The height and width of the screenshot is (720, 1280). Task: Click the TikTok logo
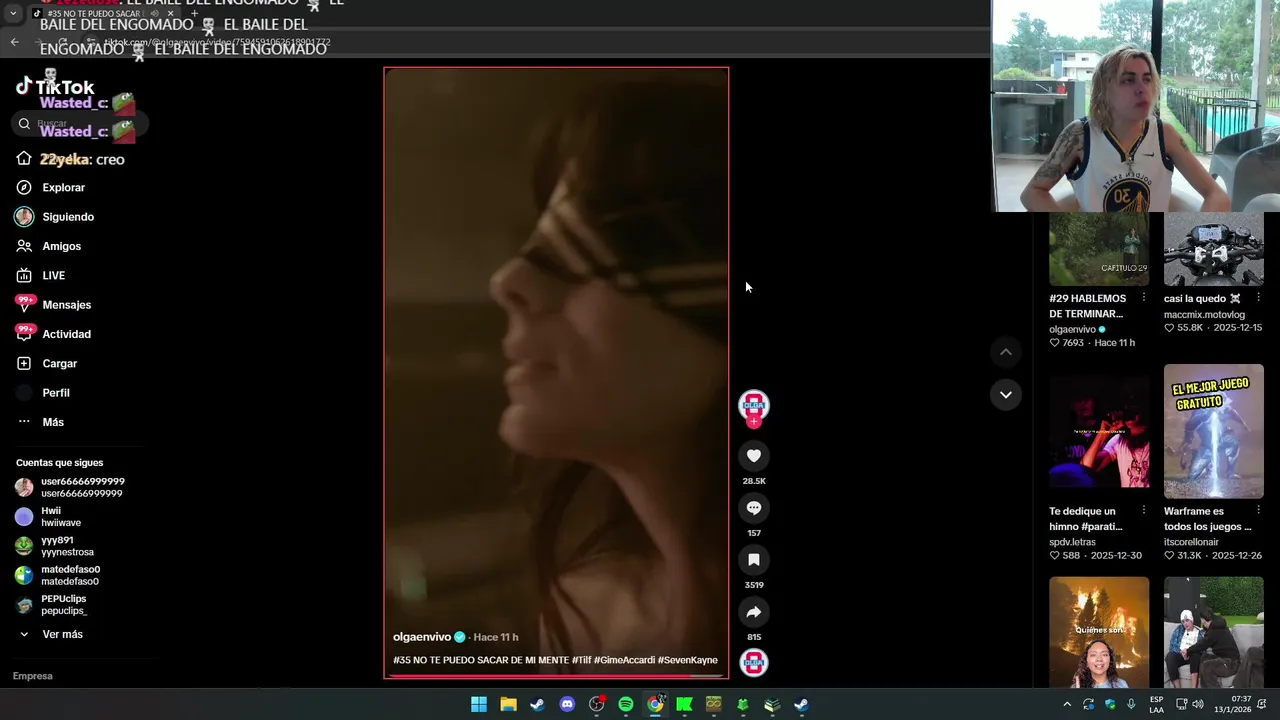click(x=55, y=87)
